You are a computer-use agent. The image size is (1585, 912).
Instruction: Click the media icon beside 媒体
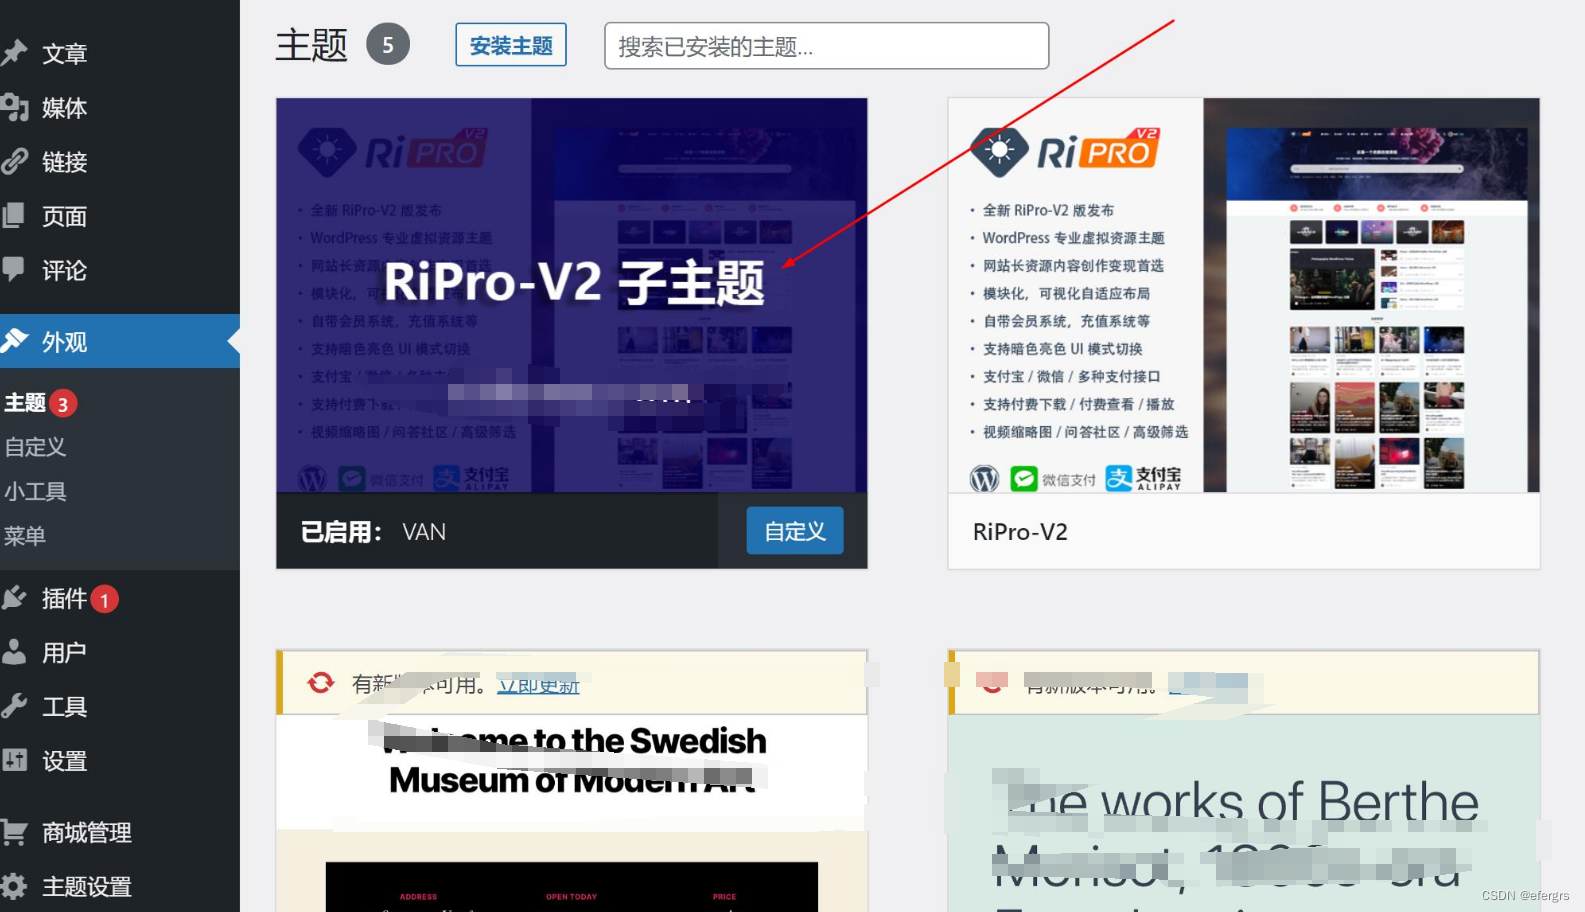[14, 107]
